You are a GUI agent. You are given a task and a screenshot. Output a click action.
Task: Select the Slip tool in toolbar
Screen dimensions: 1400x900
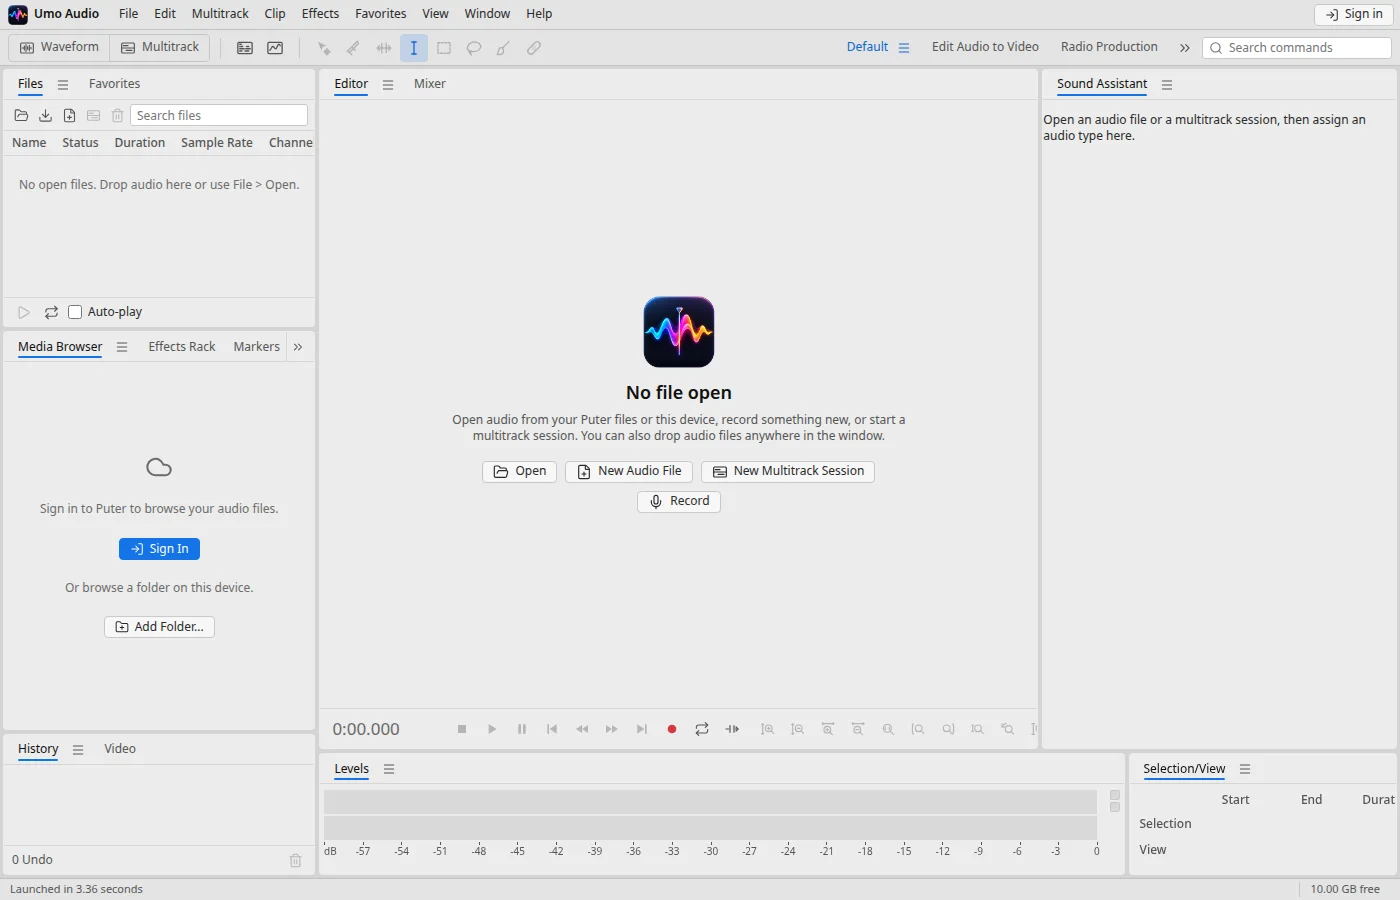pos(384,48)
